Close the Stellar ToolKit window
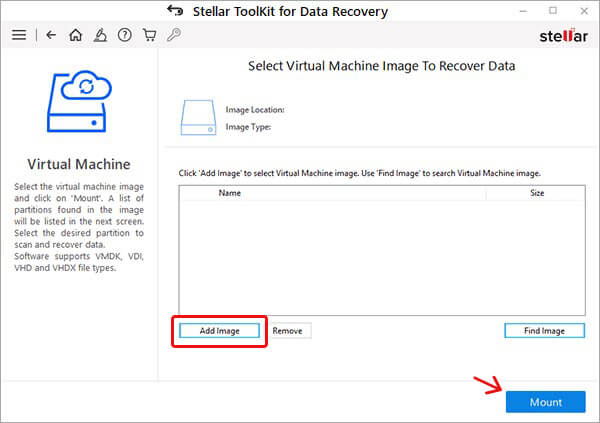Viewport: 600px width, 423px height. (x=584, y=11)
